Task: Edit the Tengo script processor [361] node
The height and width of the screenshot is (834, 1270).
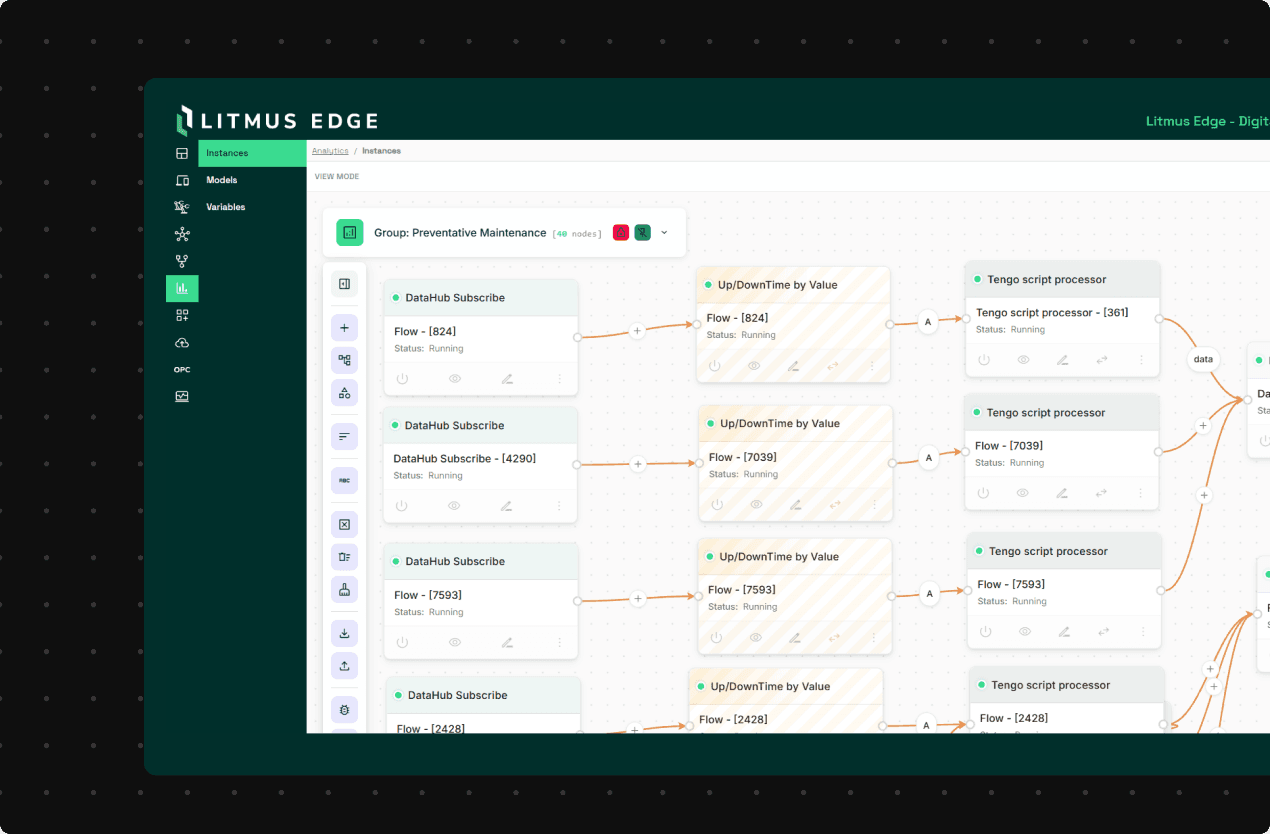Action: 1062,360
